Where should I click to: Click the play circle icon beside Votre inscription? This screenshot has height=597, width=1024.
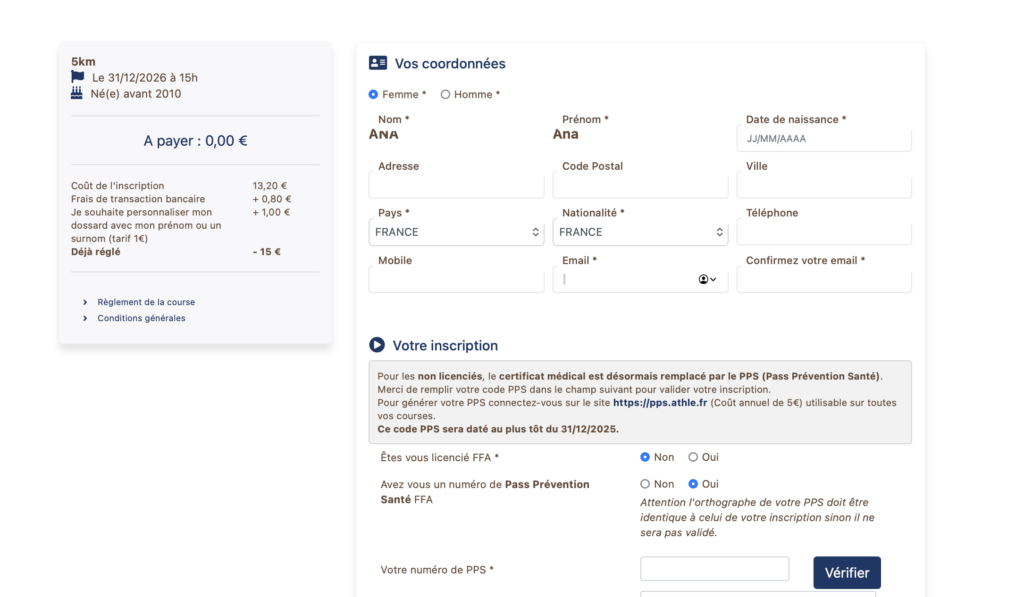377,345
